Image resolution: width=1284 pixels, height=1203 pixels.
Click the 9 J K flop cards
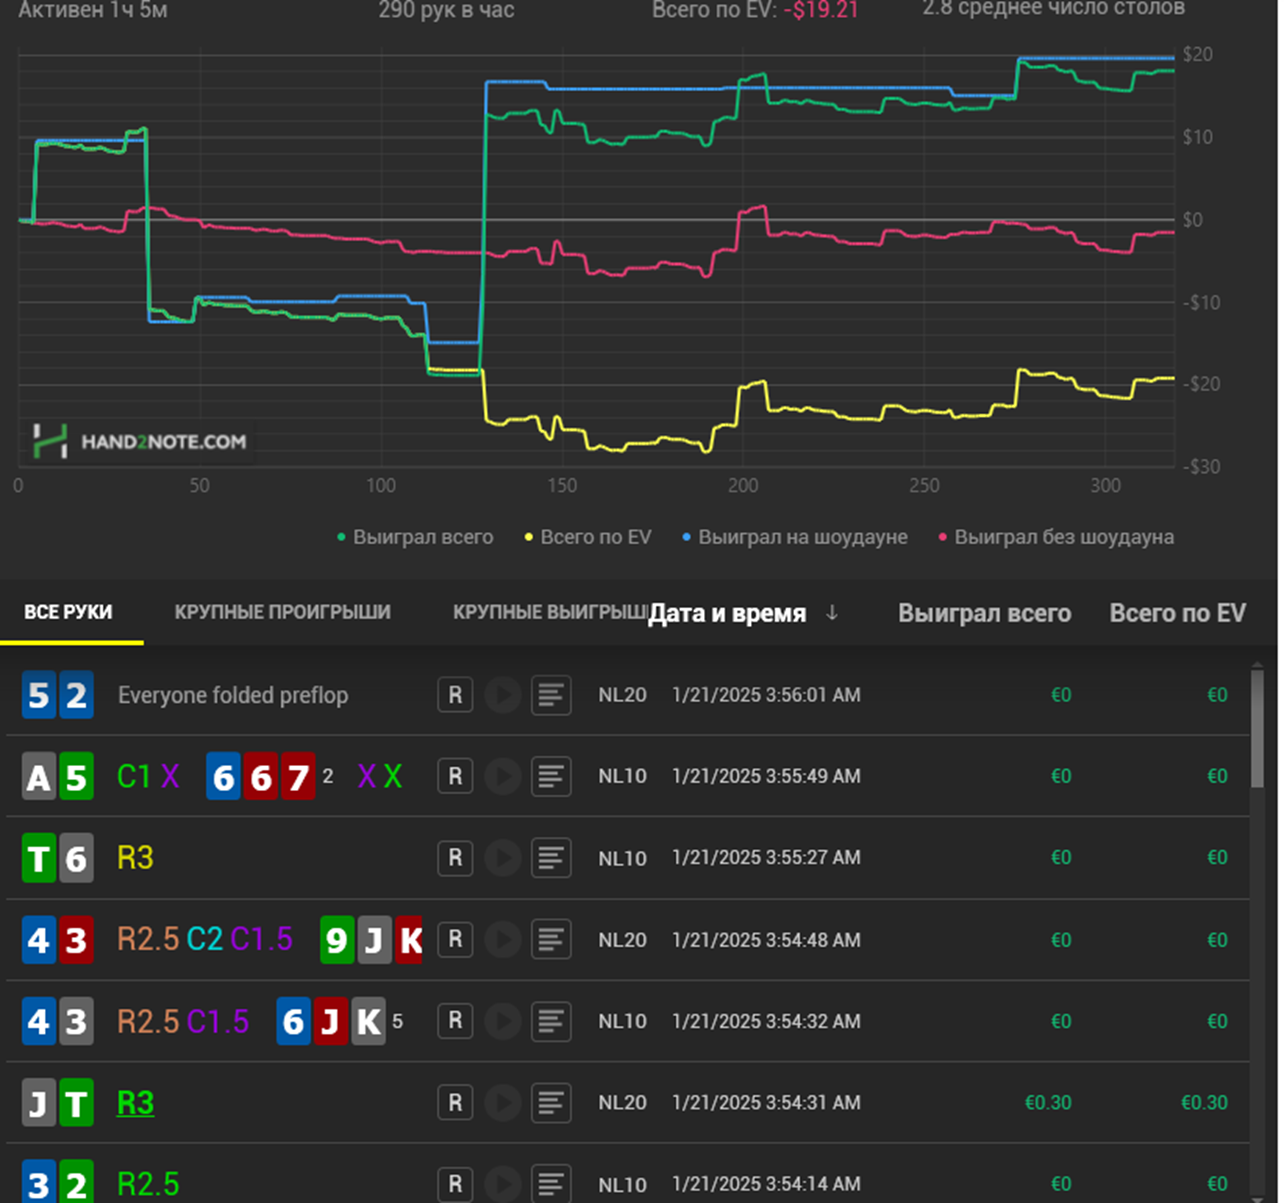coord(372,939)
